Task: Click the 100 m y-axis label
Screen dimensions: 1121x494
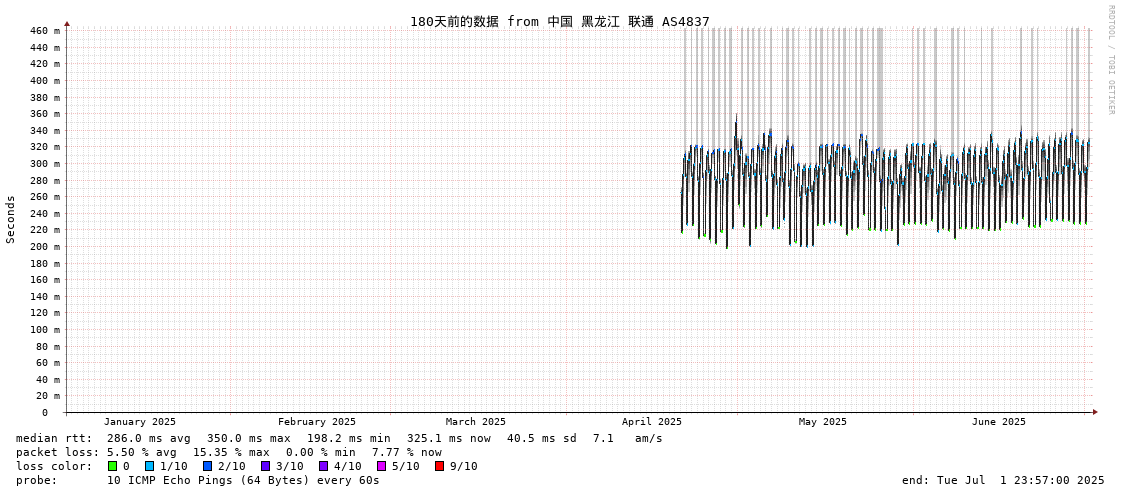Action: click(x=46, y=330)
